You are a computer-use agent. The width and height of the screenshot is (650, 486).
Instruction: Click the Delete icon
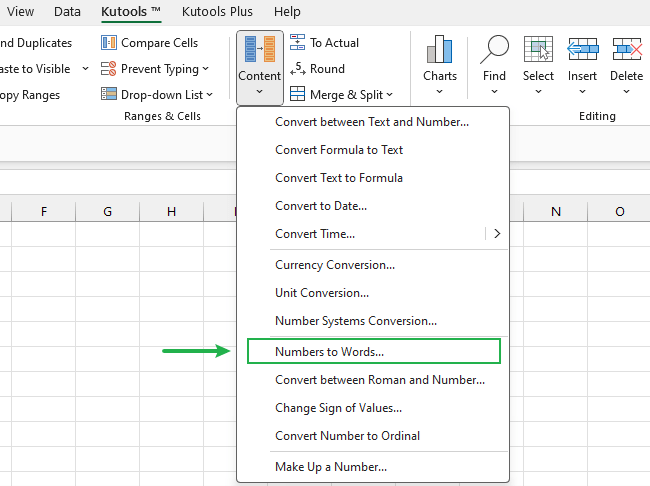click(627, 49)
